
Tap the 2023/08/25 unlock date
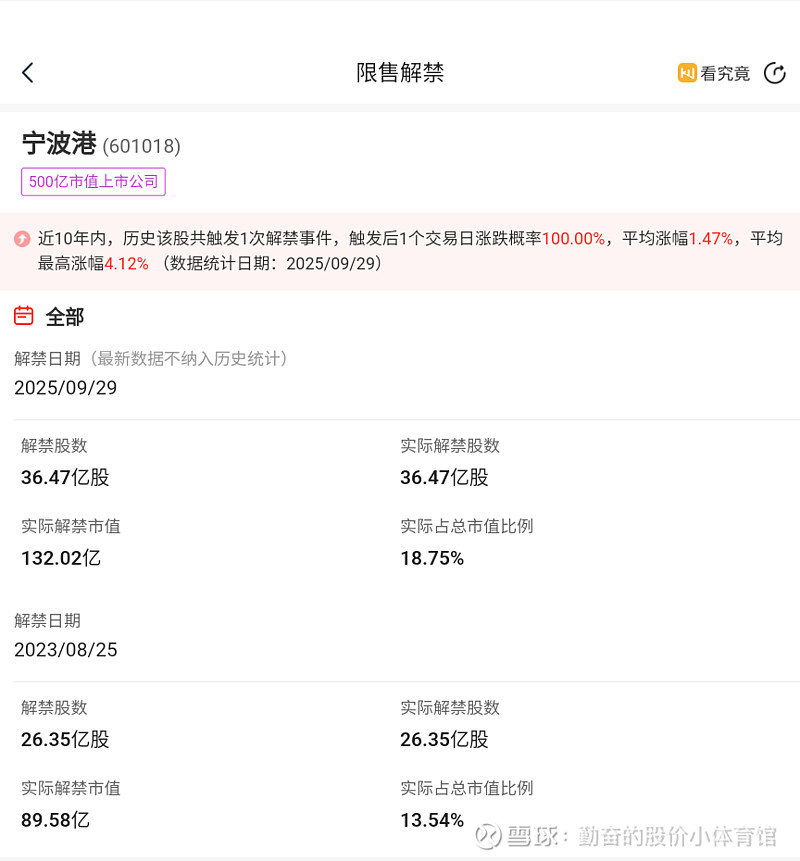[66, 650]
